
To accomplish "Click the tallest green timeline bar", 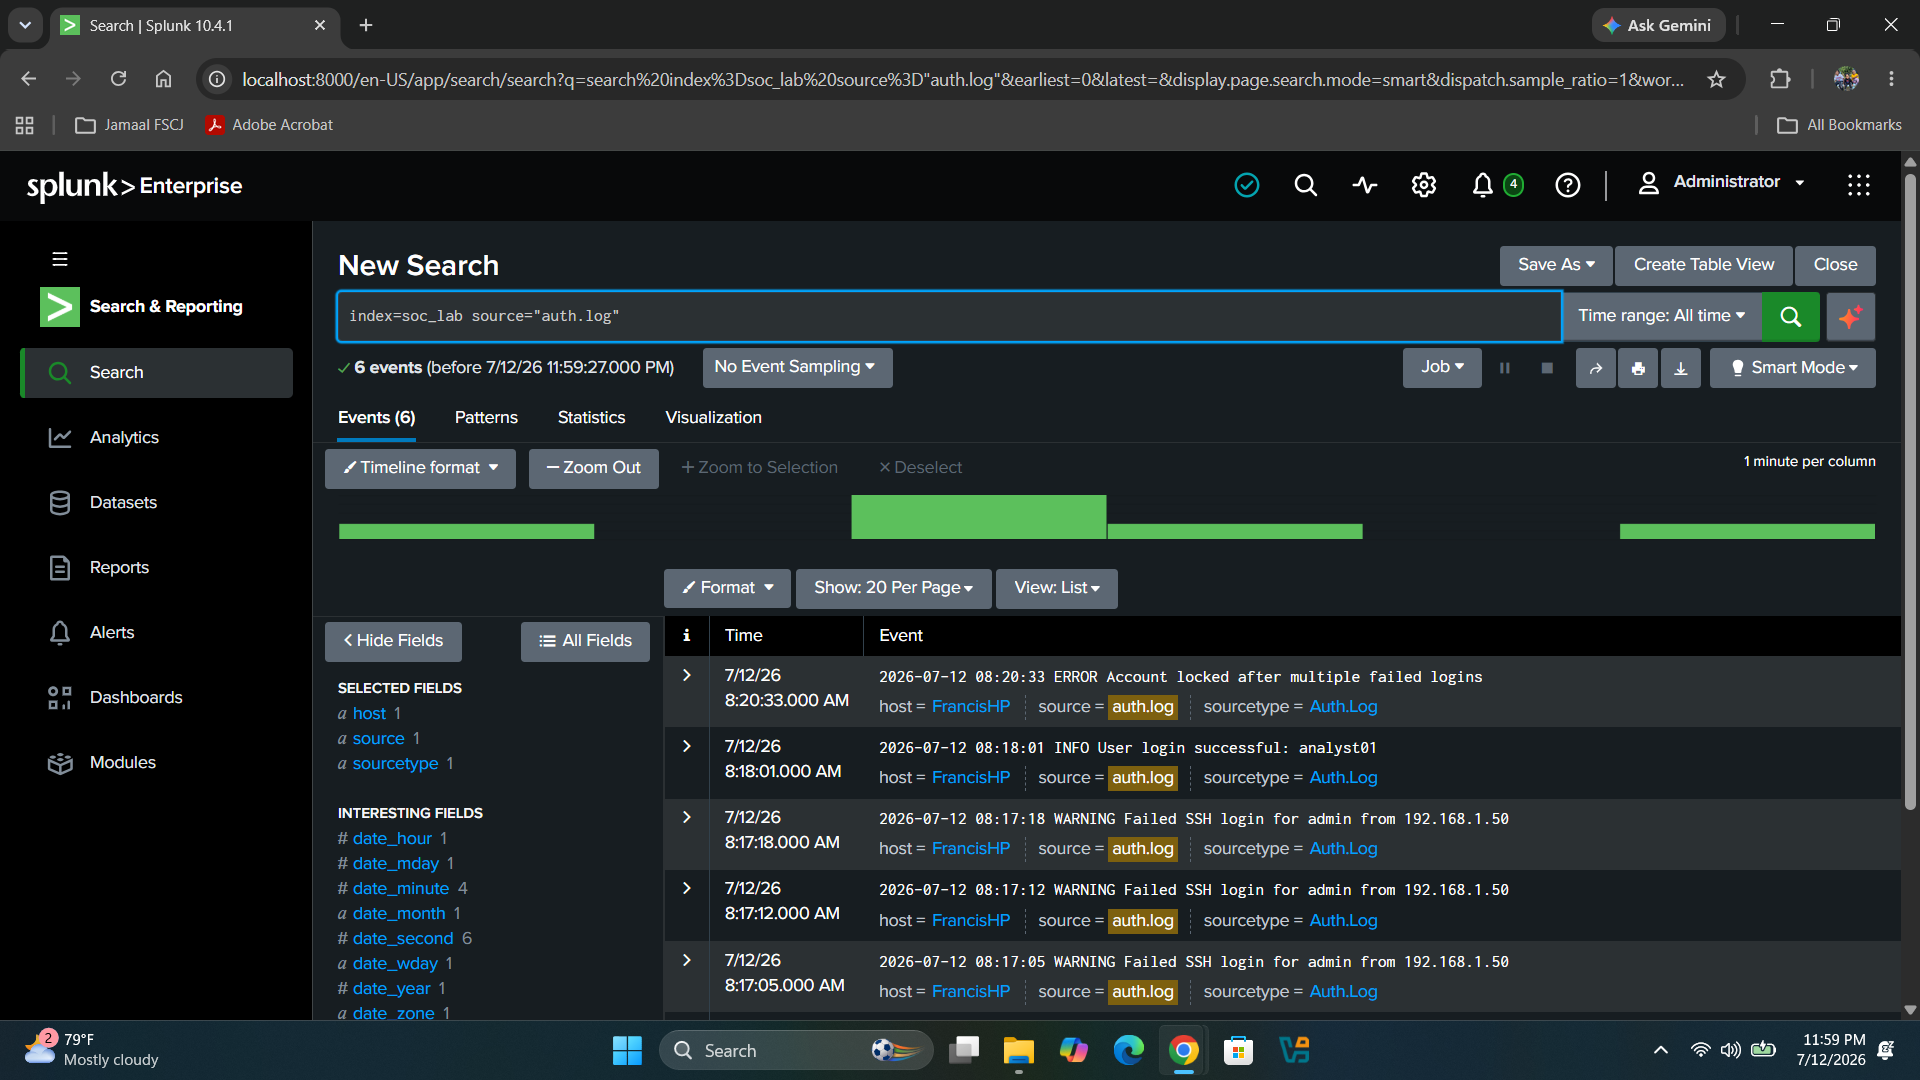I will point(978,517).
